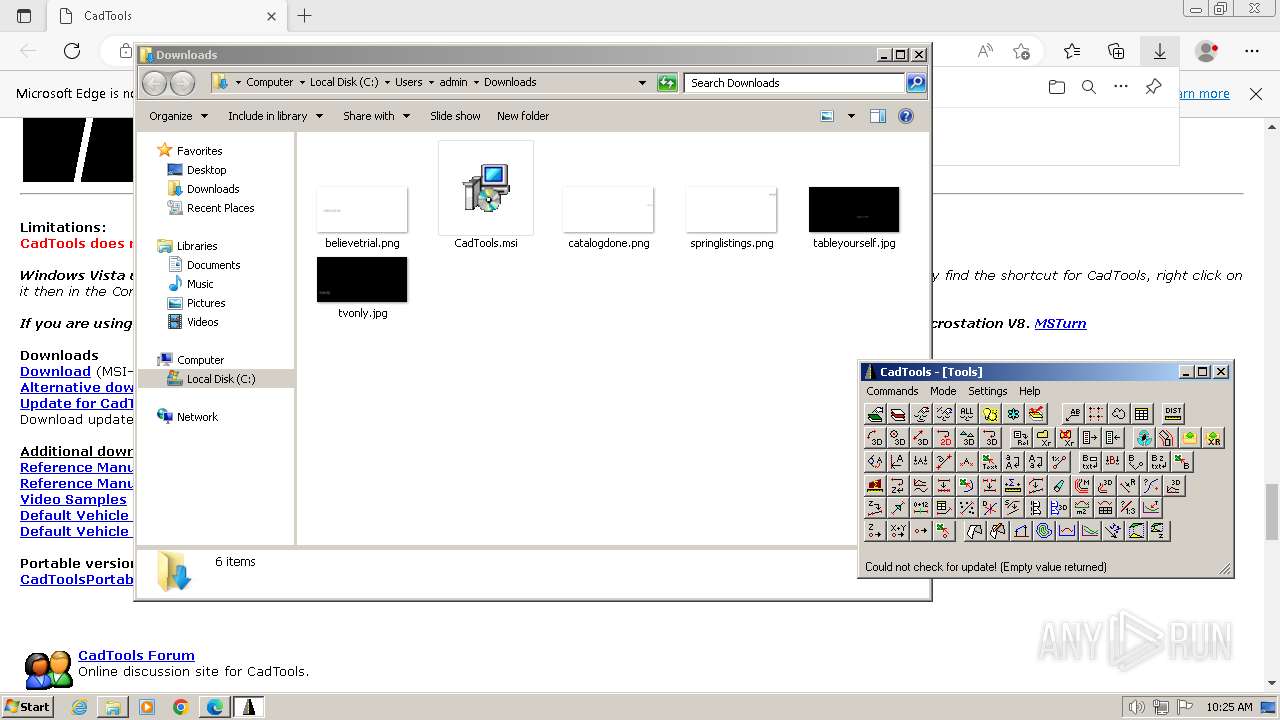Image resolution: width=1280 pixels, height=720 pixels.
Task: Click the AB arrow text tool
Action: coord(1073,413)
